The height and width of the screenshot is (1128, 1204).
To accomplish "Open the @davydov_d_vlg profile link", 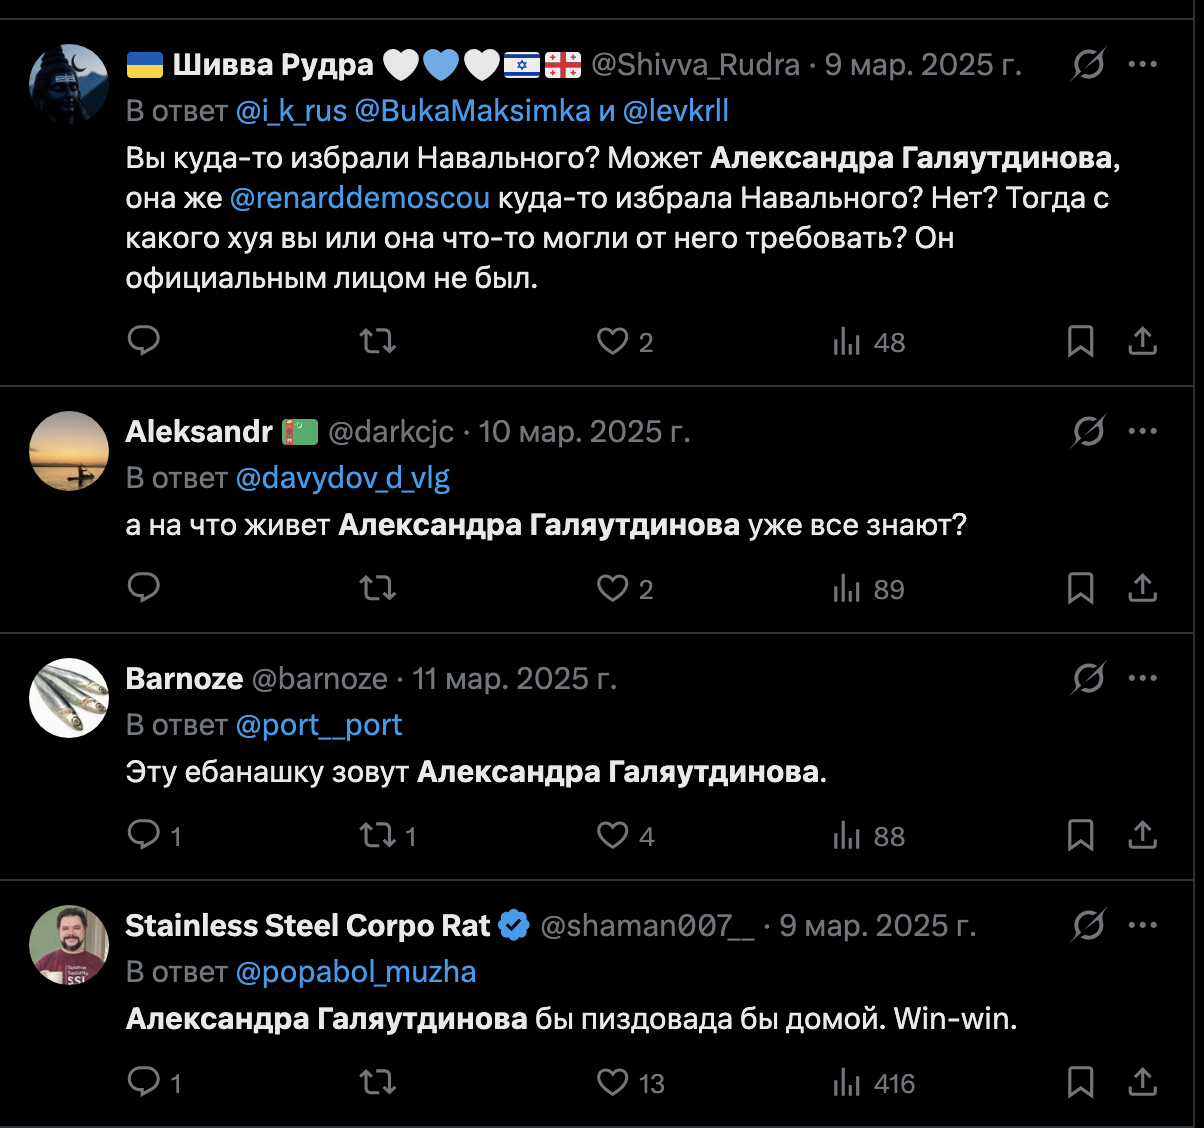I will pyautogui.click(x=343, y=478).
